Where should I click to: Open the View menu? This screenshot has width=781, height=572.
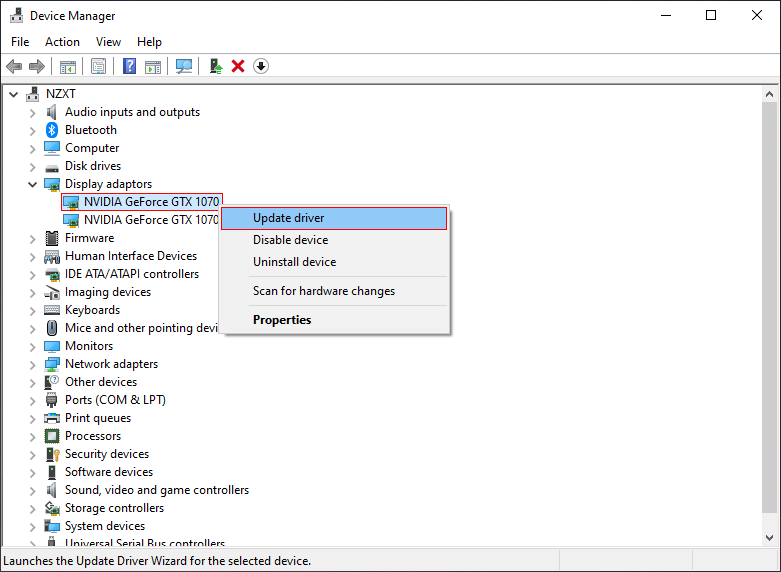(108, 42)
